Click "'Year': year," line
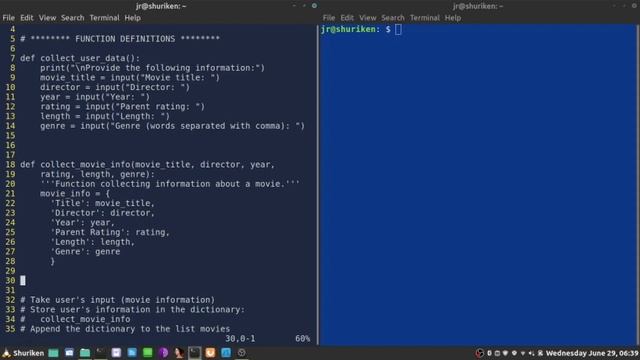This screenshot has width=640, height=360. (x=82, y=223)
